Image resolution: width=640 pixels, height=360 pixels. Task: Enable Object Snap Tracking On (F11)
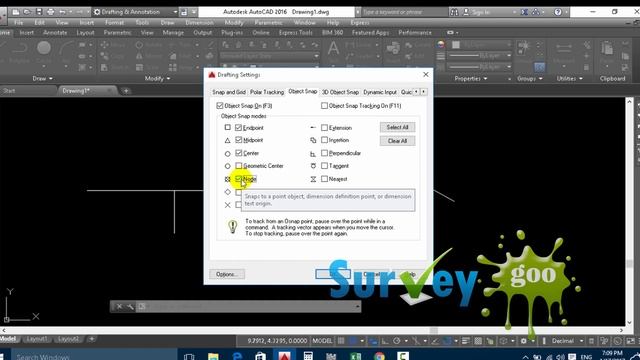[x=324, y=106]
